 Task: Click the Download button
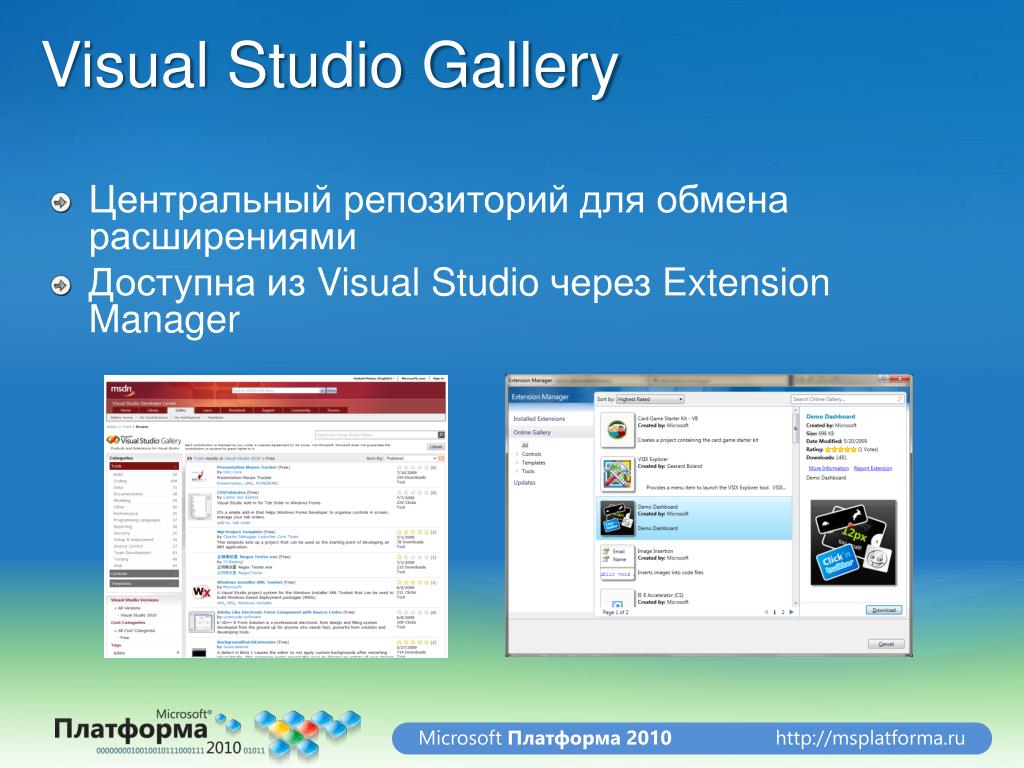coord(884,610)
